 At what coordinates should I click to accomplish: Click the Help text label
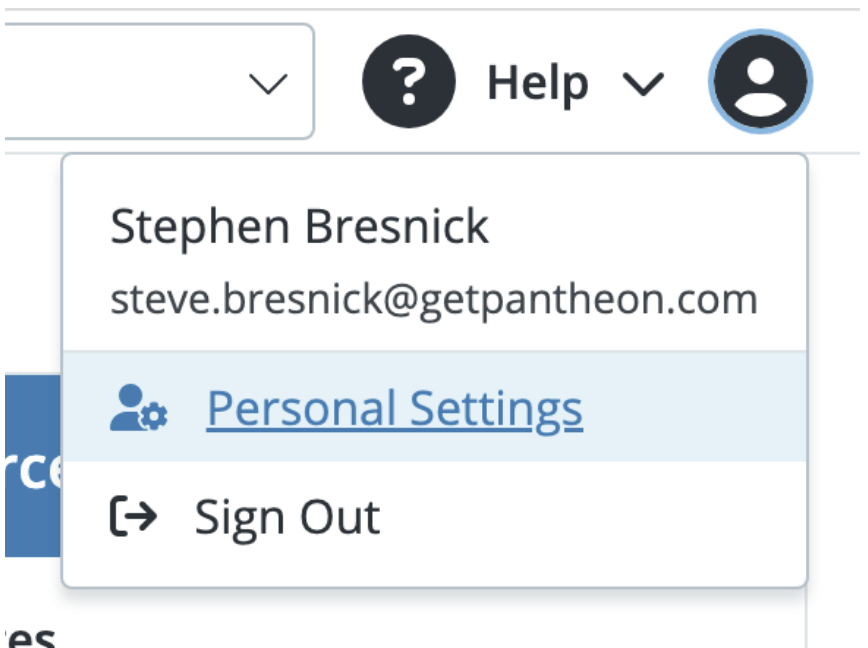(x=537, y=84)
